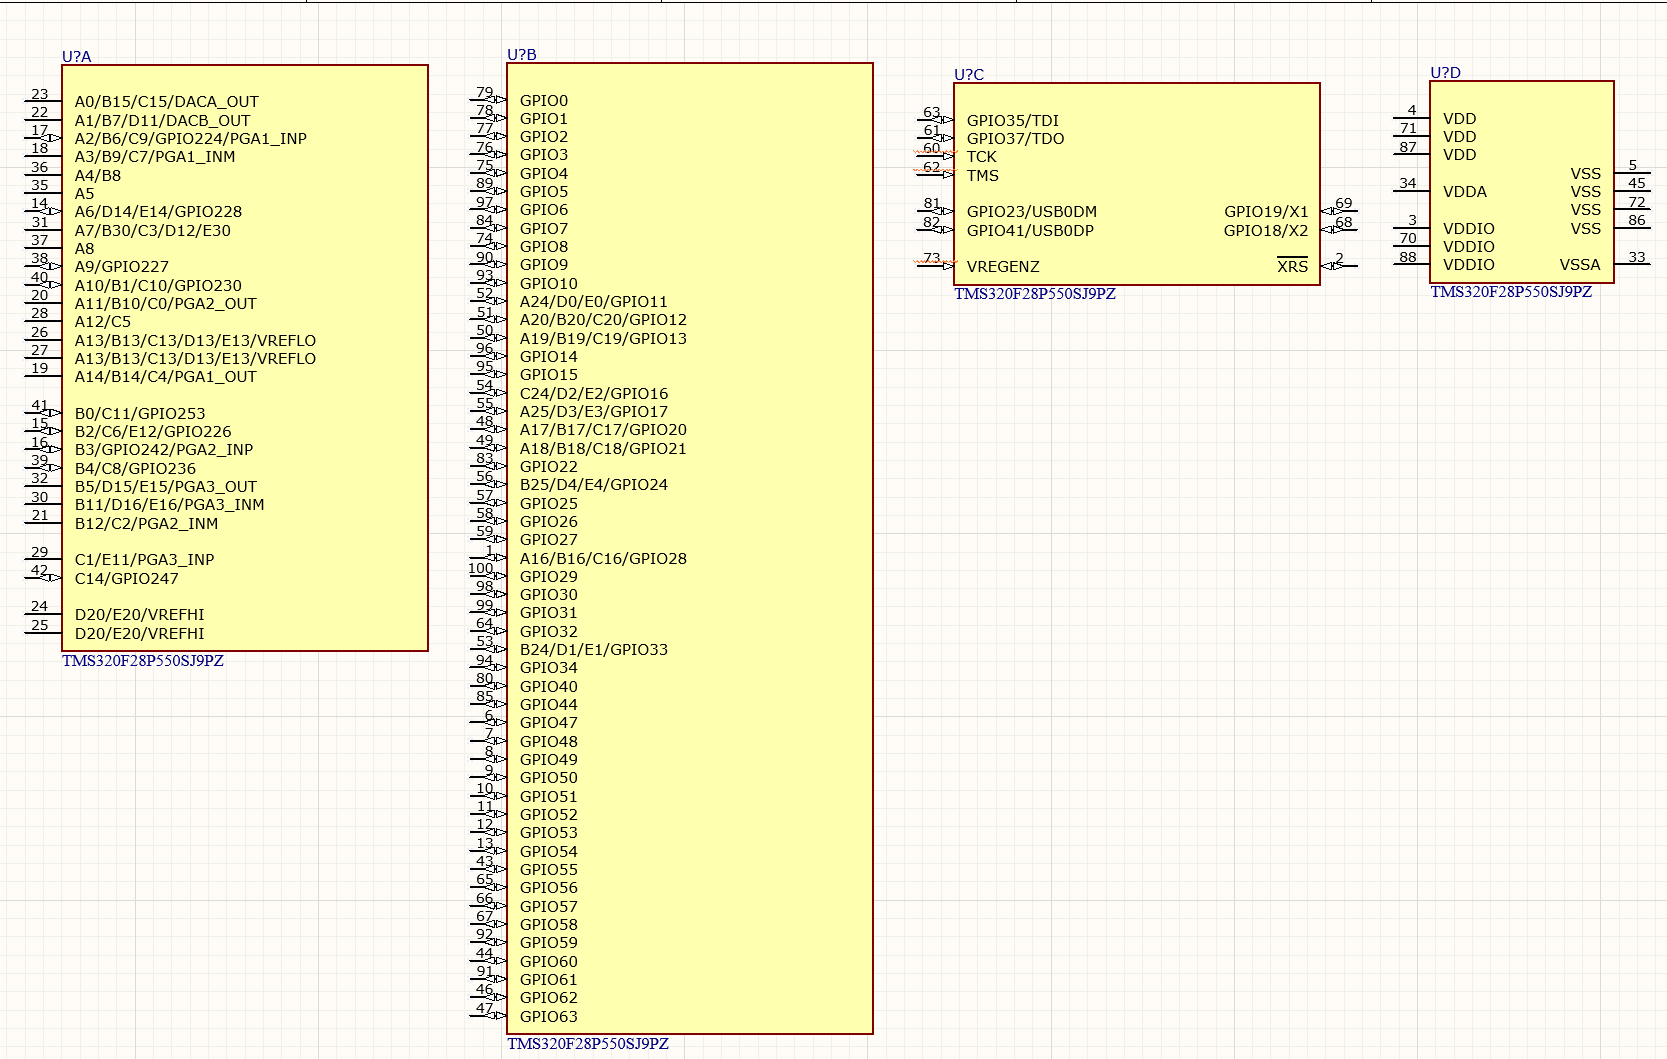Click the A19/B19/C19/GPIO13 pin label

(603, 339)
